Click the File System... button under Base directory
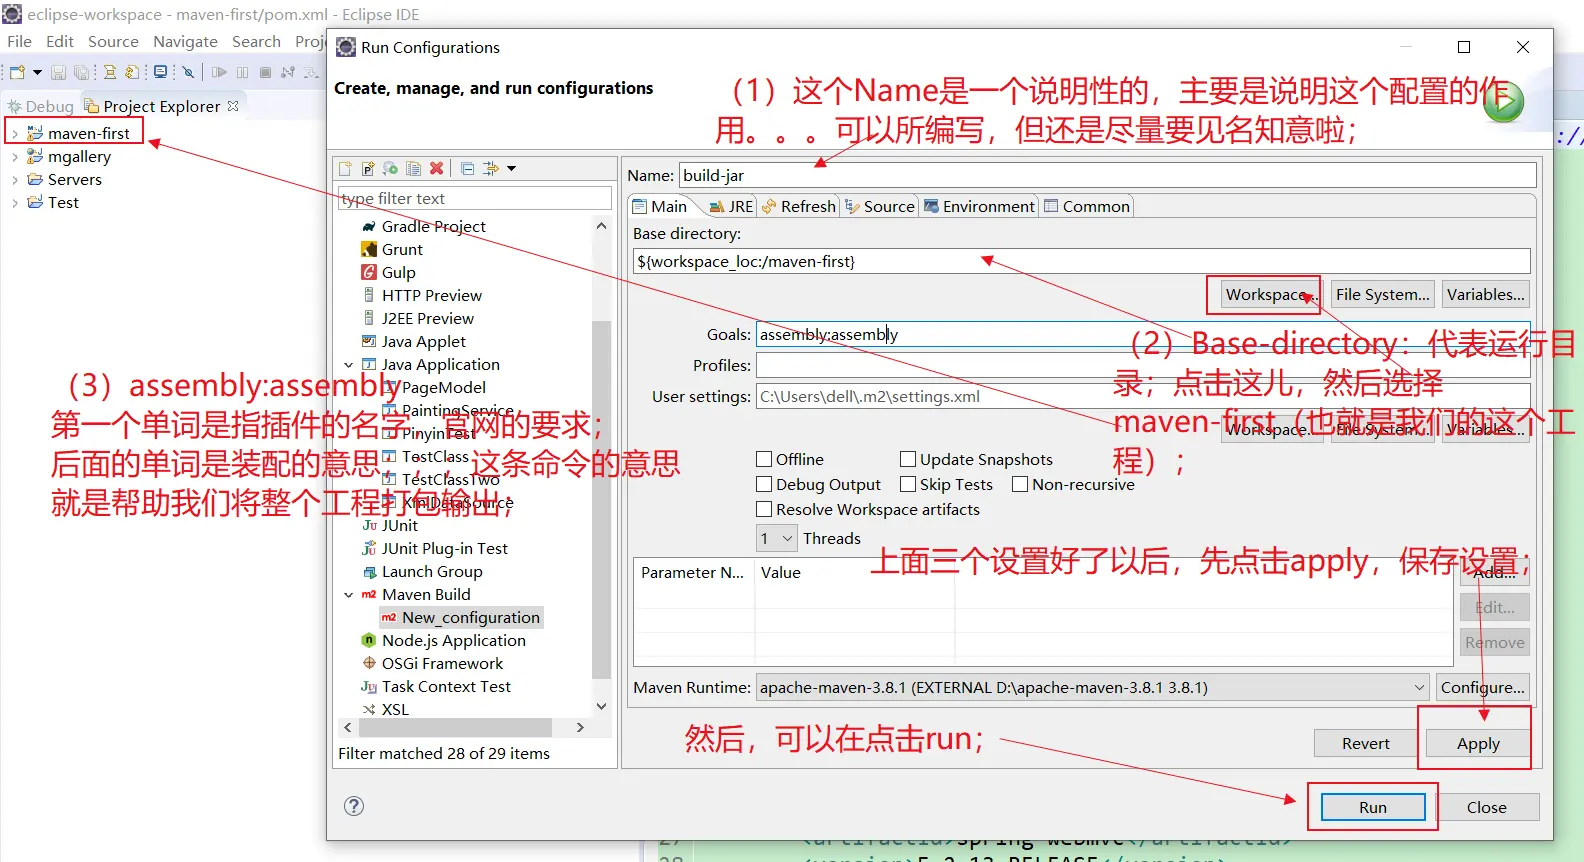 (1383, 295)
